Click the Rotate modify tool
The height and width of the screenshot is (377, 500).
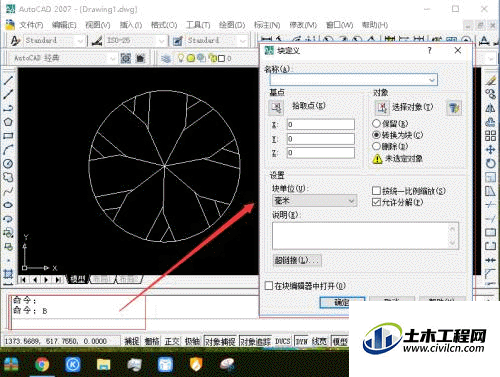pyautogui.click(x=490, y=163)
